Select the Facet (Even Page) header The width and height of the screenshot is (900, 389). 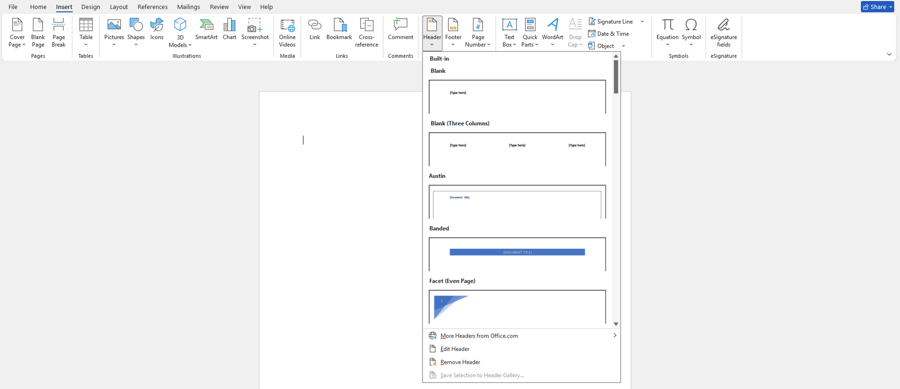pos(517,307)
